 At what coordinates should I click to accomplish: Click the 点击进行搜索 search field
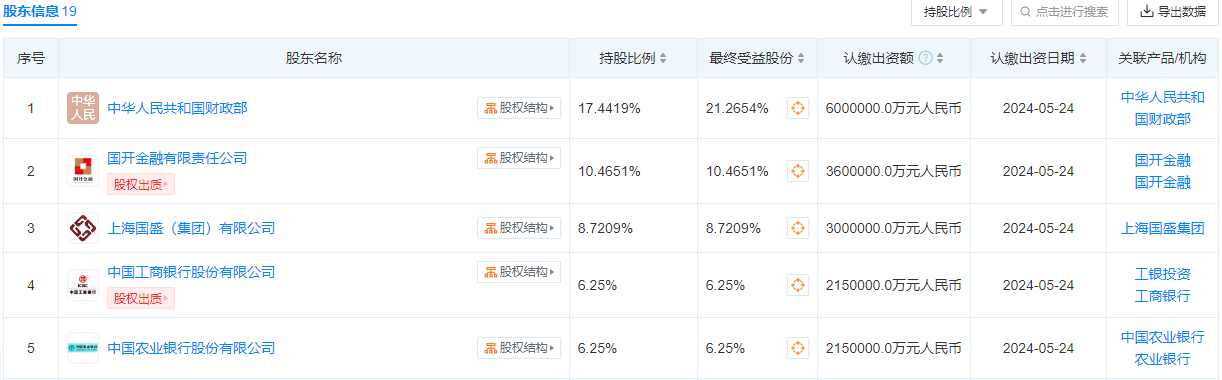pos(1064,12)
